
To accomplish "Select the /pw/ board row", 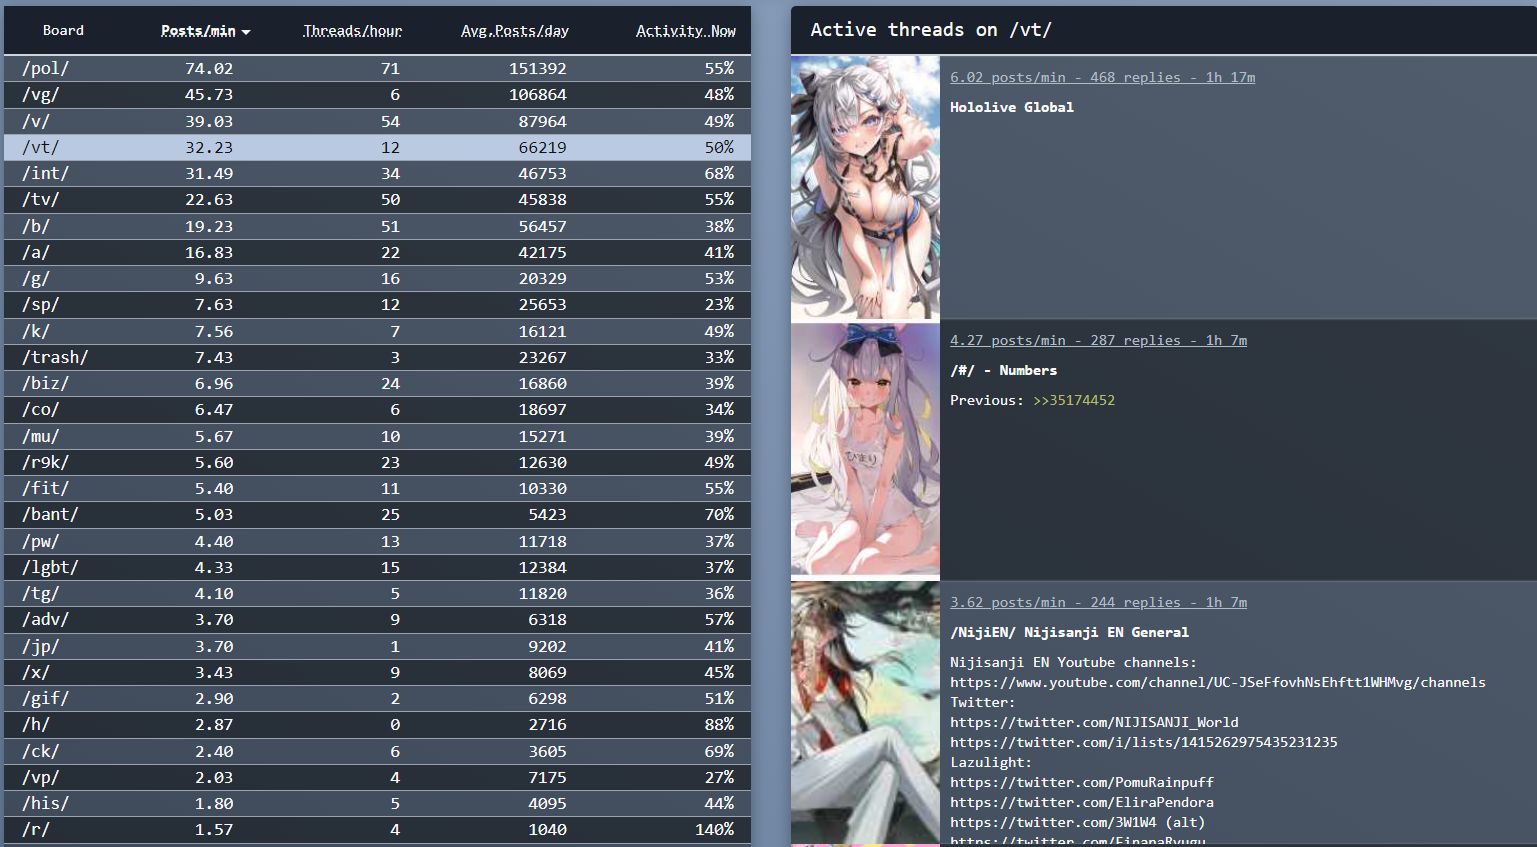I will (x=377, y=541).
